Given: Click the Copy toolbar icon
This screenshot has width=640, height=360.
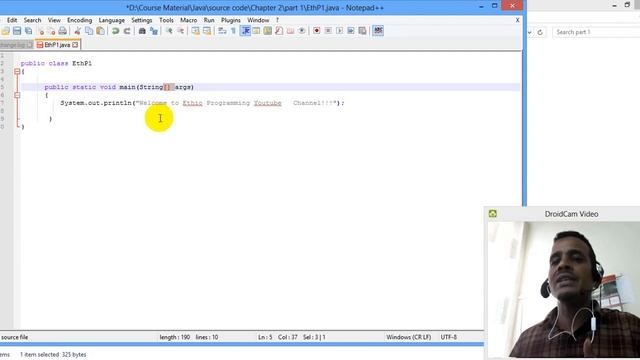Looking at the screenshot, I should click(89, 31).
